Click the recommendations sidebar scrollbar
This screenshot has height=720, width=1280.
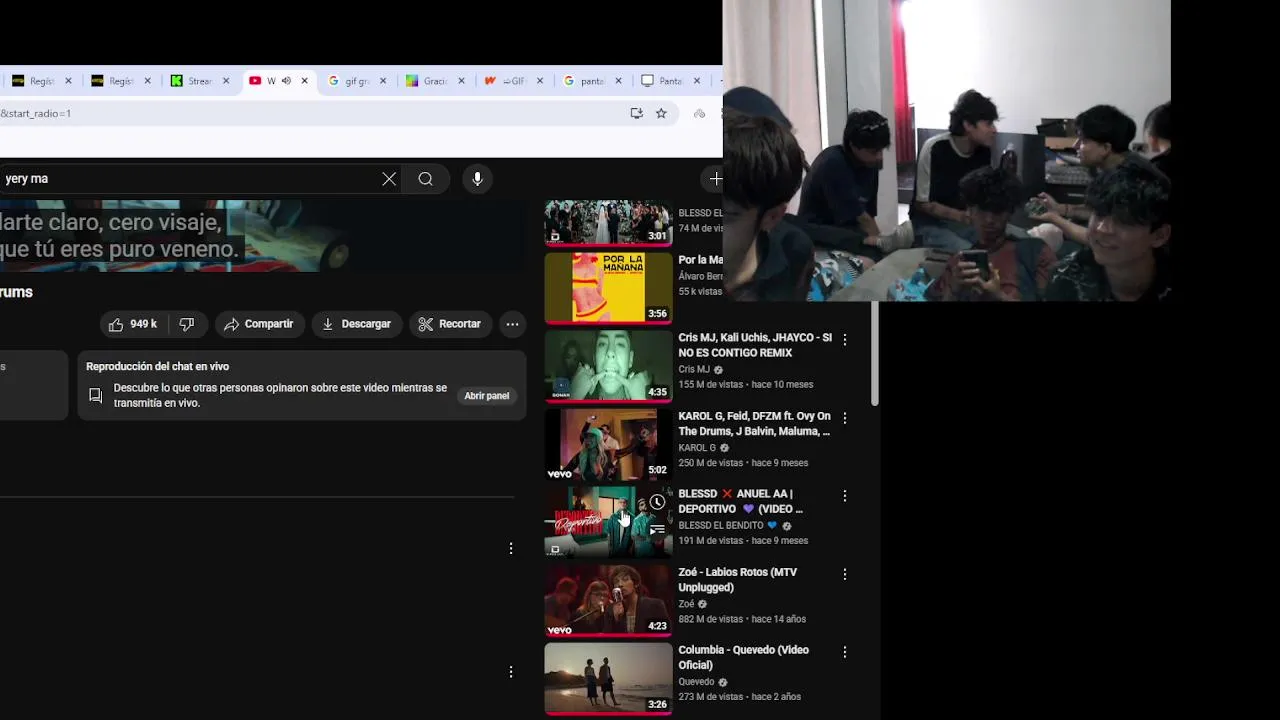coord(875,355)
